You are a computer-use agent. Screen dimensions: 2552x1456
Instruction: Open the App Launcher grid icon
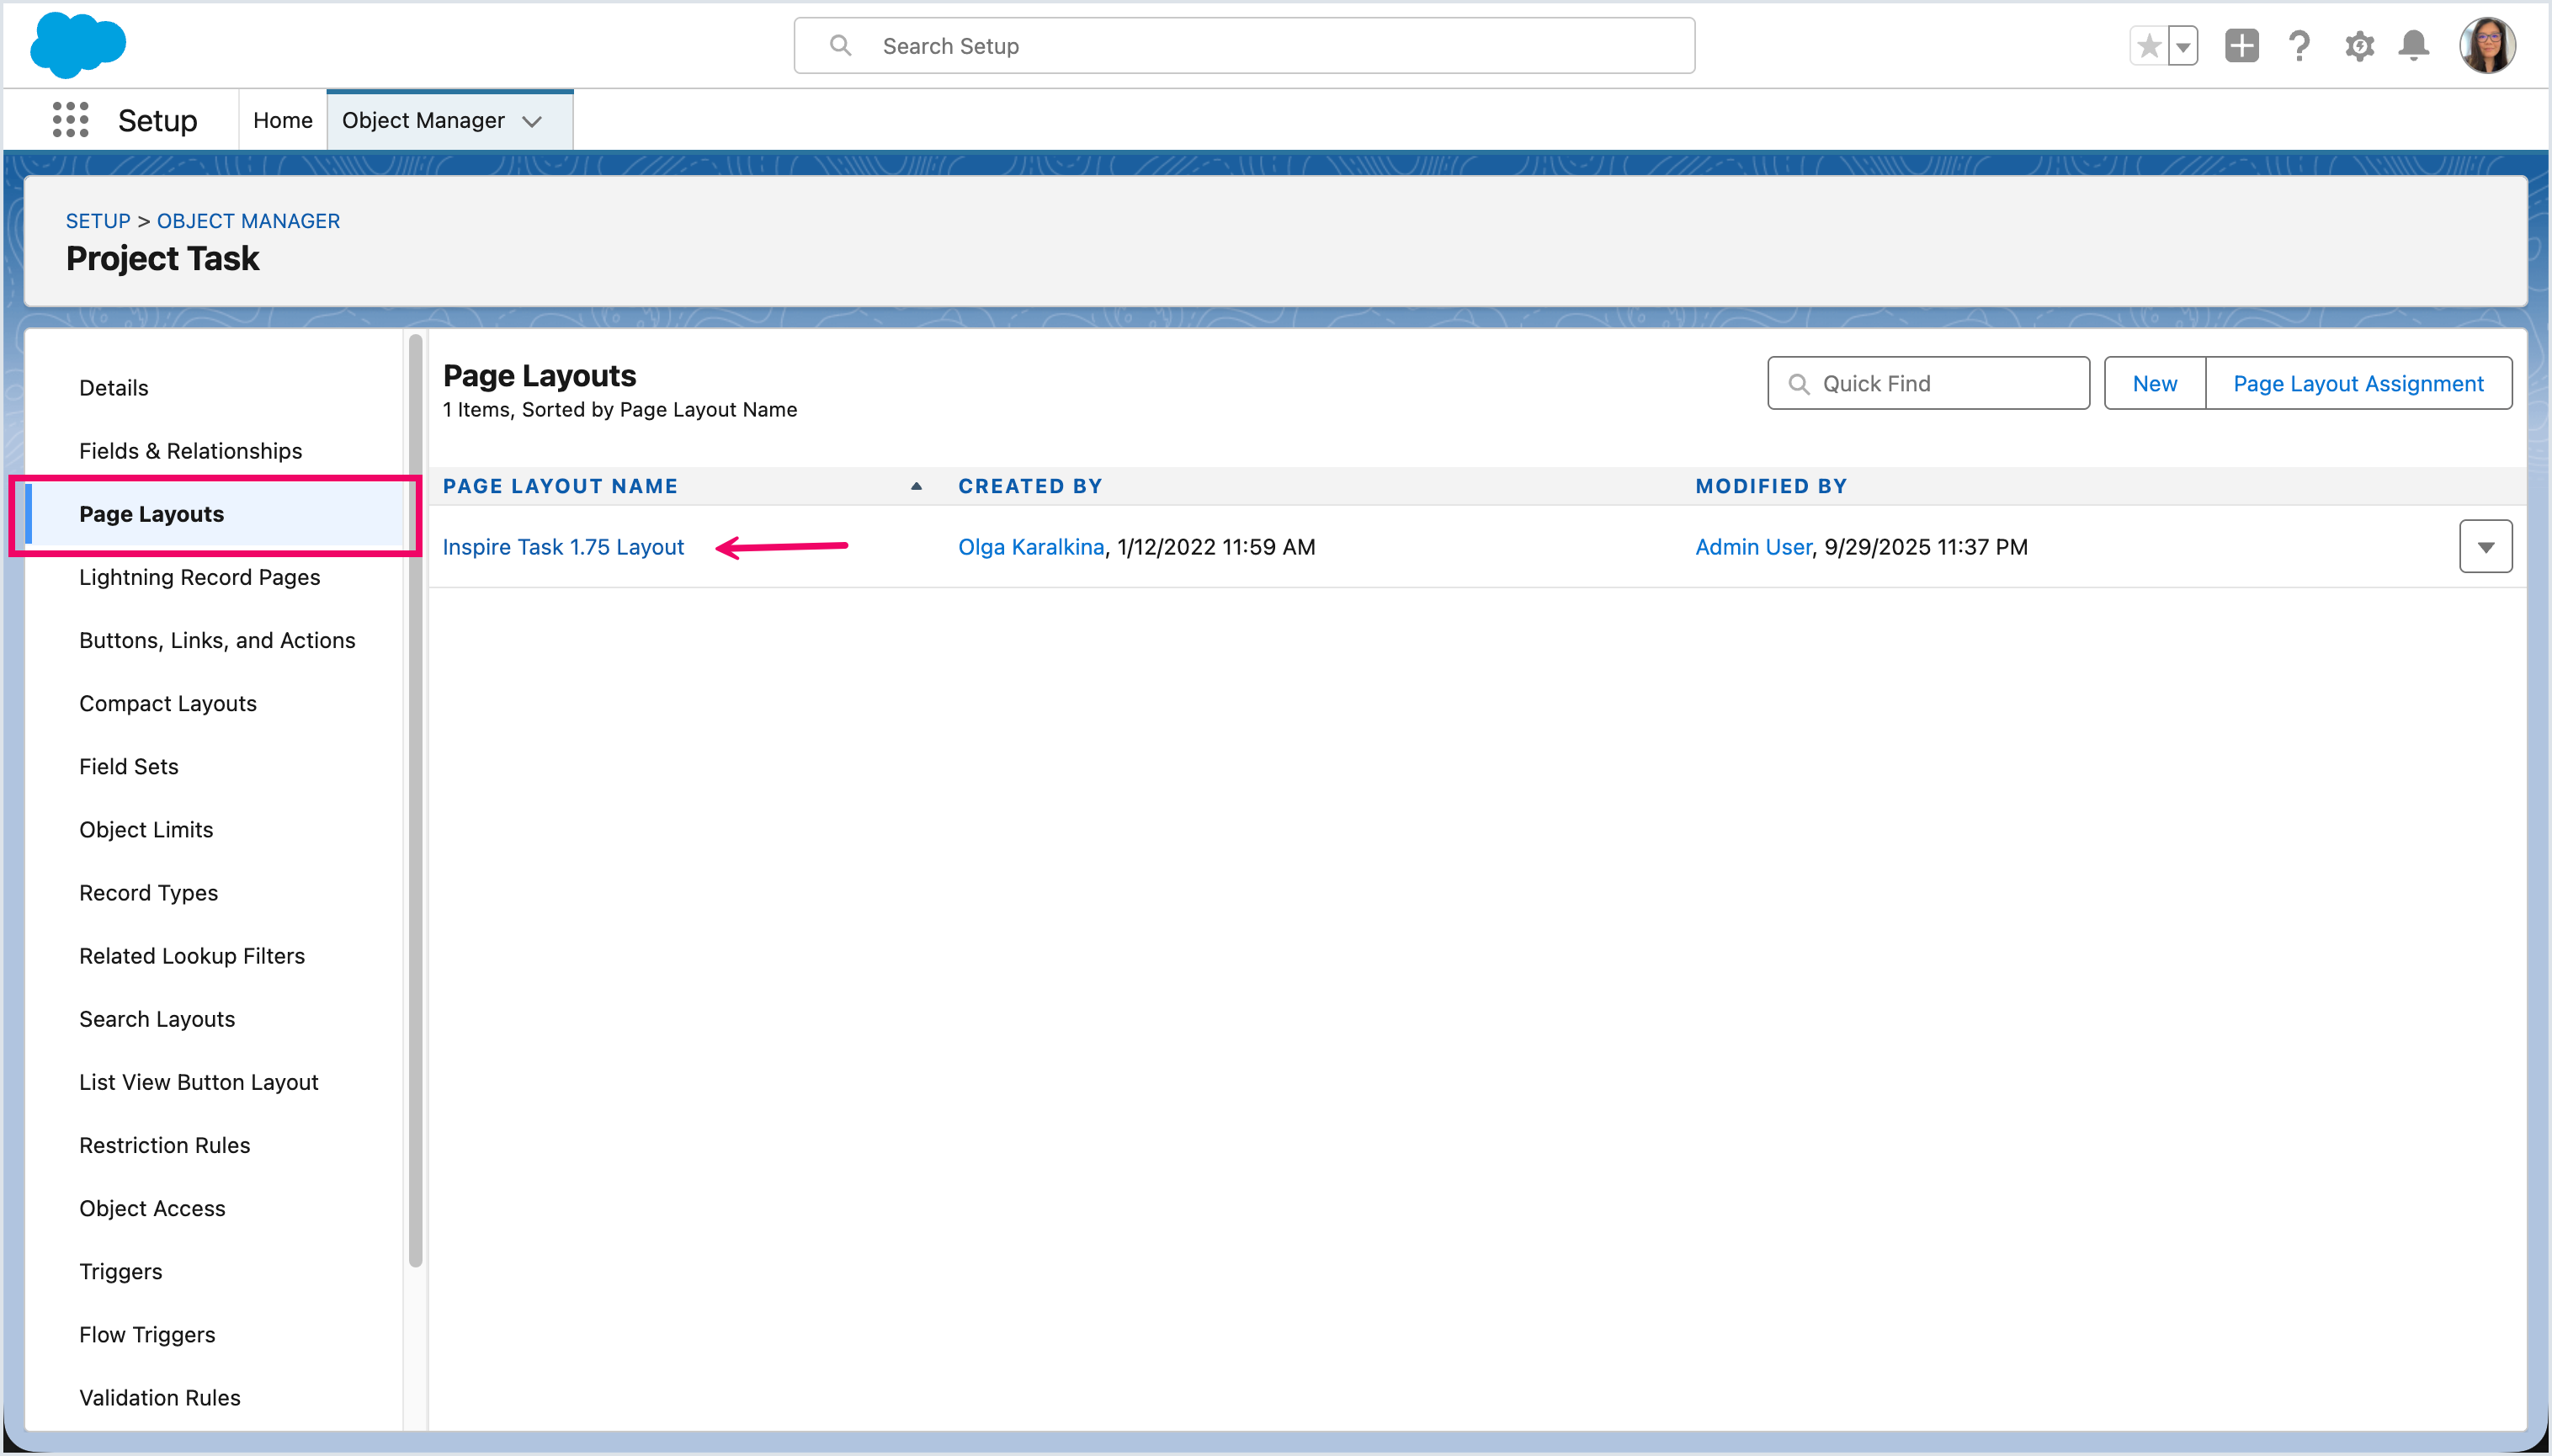point(70,120)
